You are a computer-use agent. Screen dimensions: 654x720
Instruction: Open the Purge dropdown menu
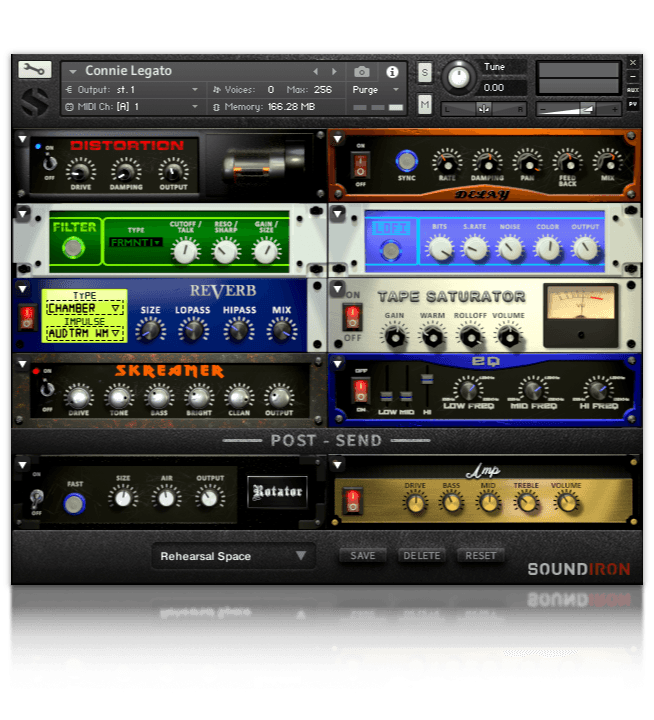[x=376, y=90]
